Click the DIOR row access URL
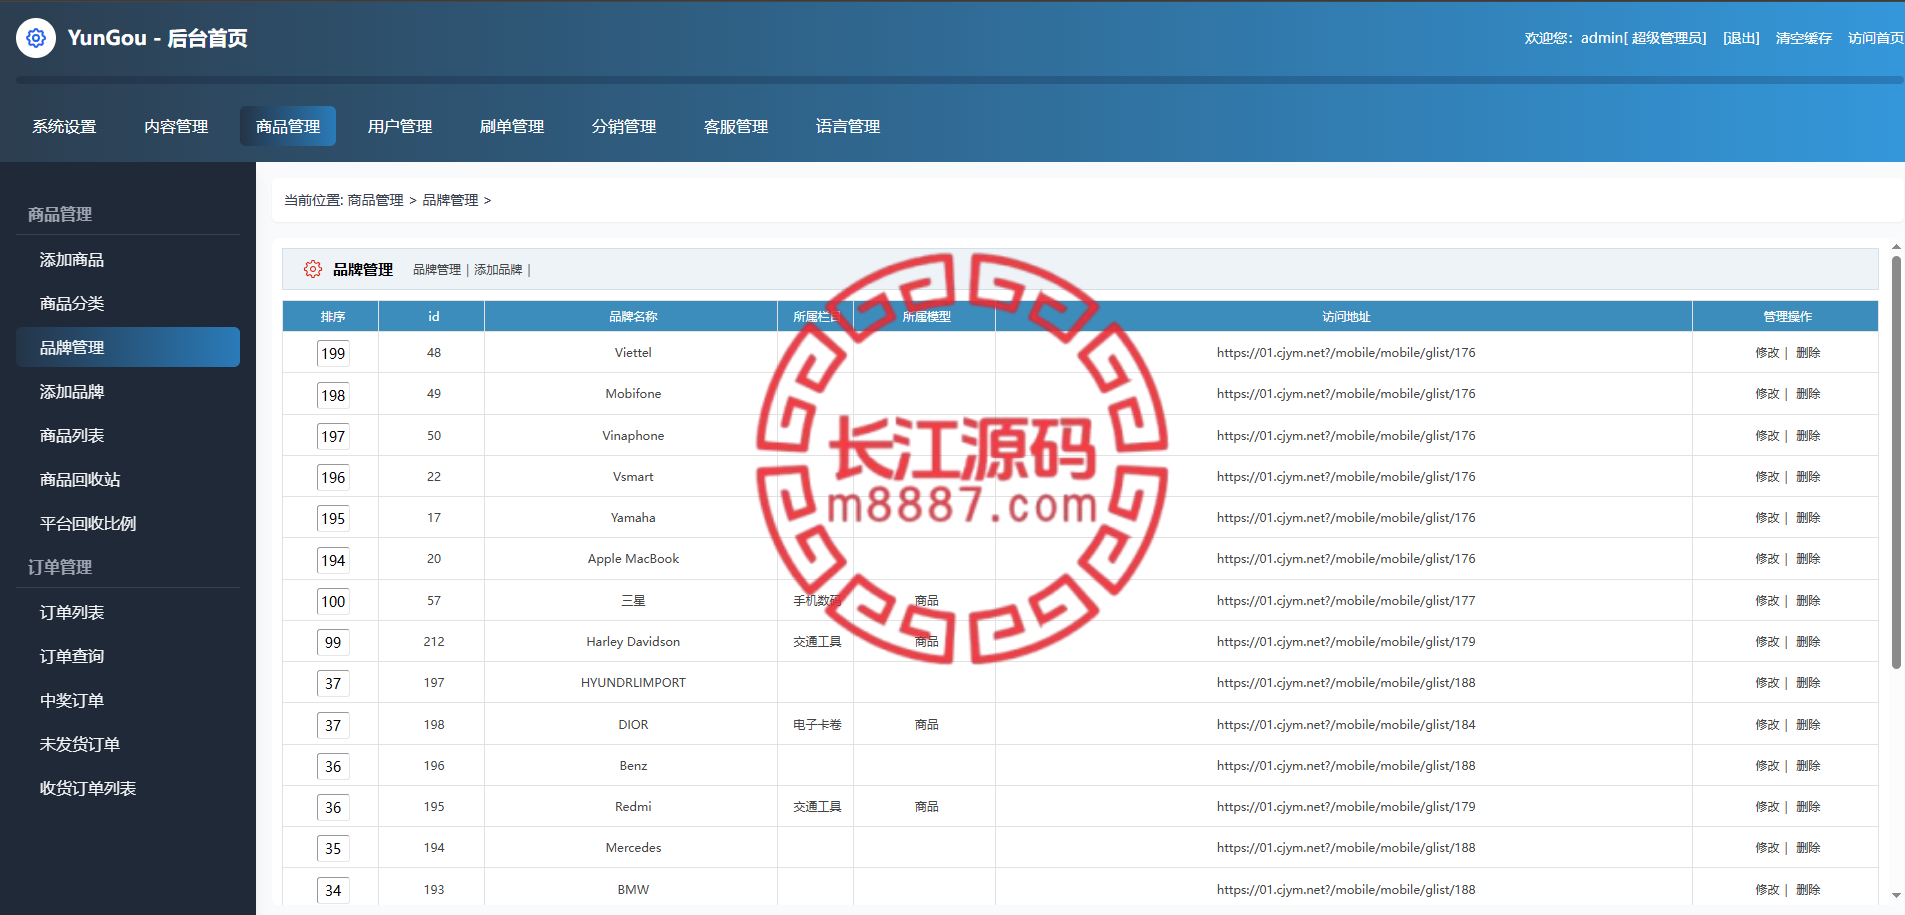Image resolution: width=1905 pixels, height=915 pixels. pos(1346,725)
